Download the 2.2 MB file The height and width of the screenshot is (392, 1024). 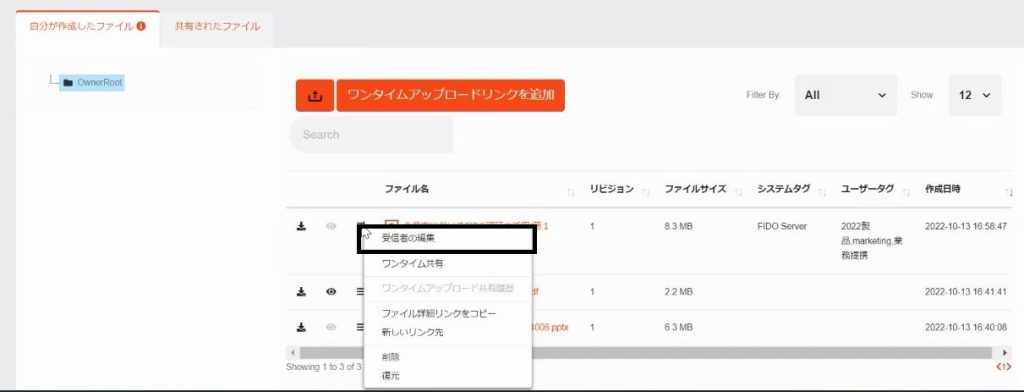pos(301,291)
